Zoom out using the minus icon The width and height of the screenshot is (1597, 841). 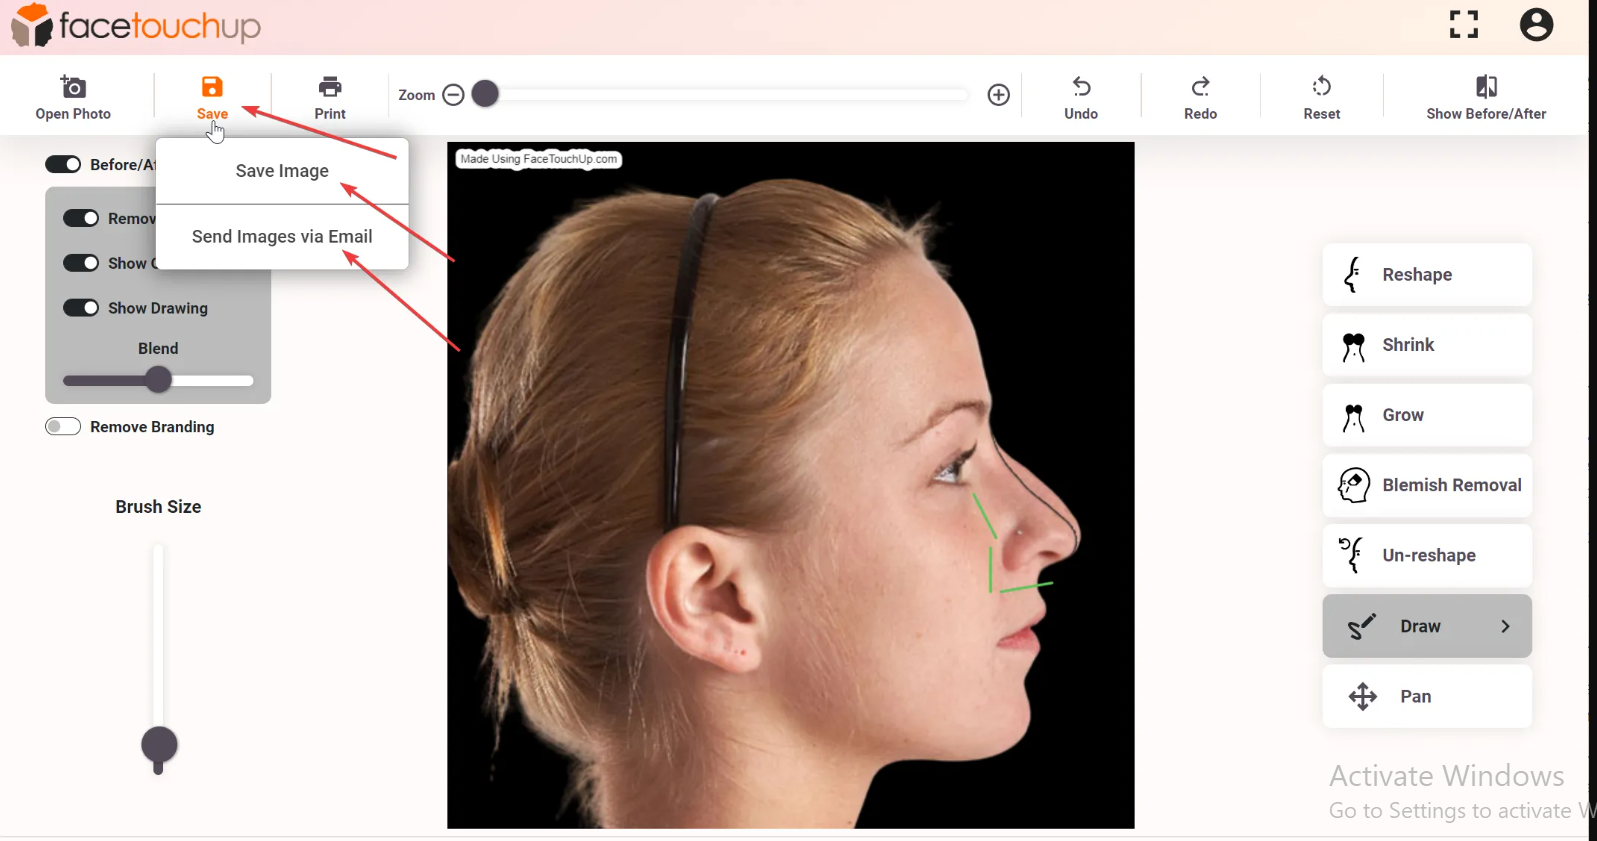click(453, 95)
